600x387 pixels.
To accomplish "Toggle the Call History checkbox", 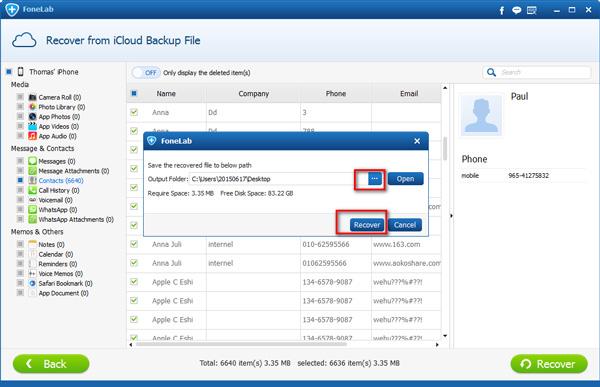I will pos(20,190).
